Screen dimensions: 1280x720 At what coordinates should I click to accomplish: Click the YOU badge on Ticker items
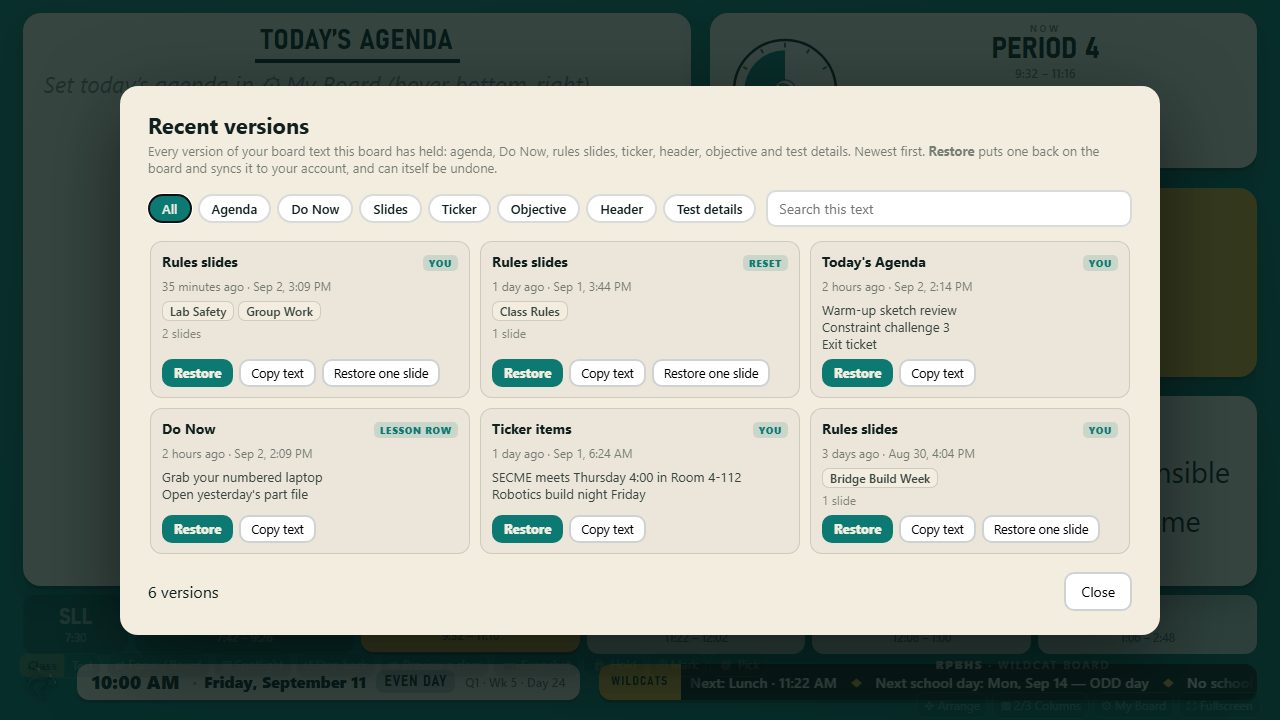(770, 430)
